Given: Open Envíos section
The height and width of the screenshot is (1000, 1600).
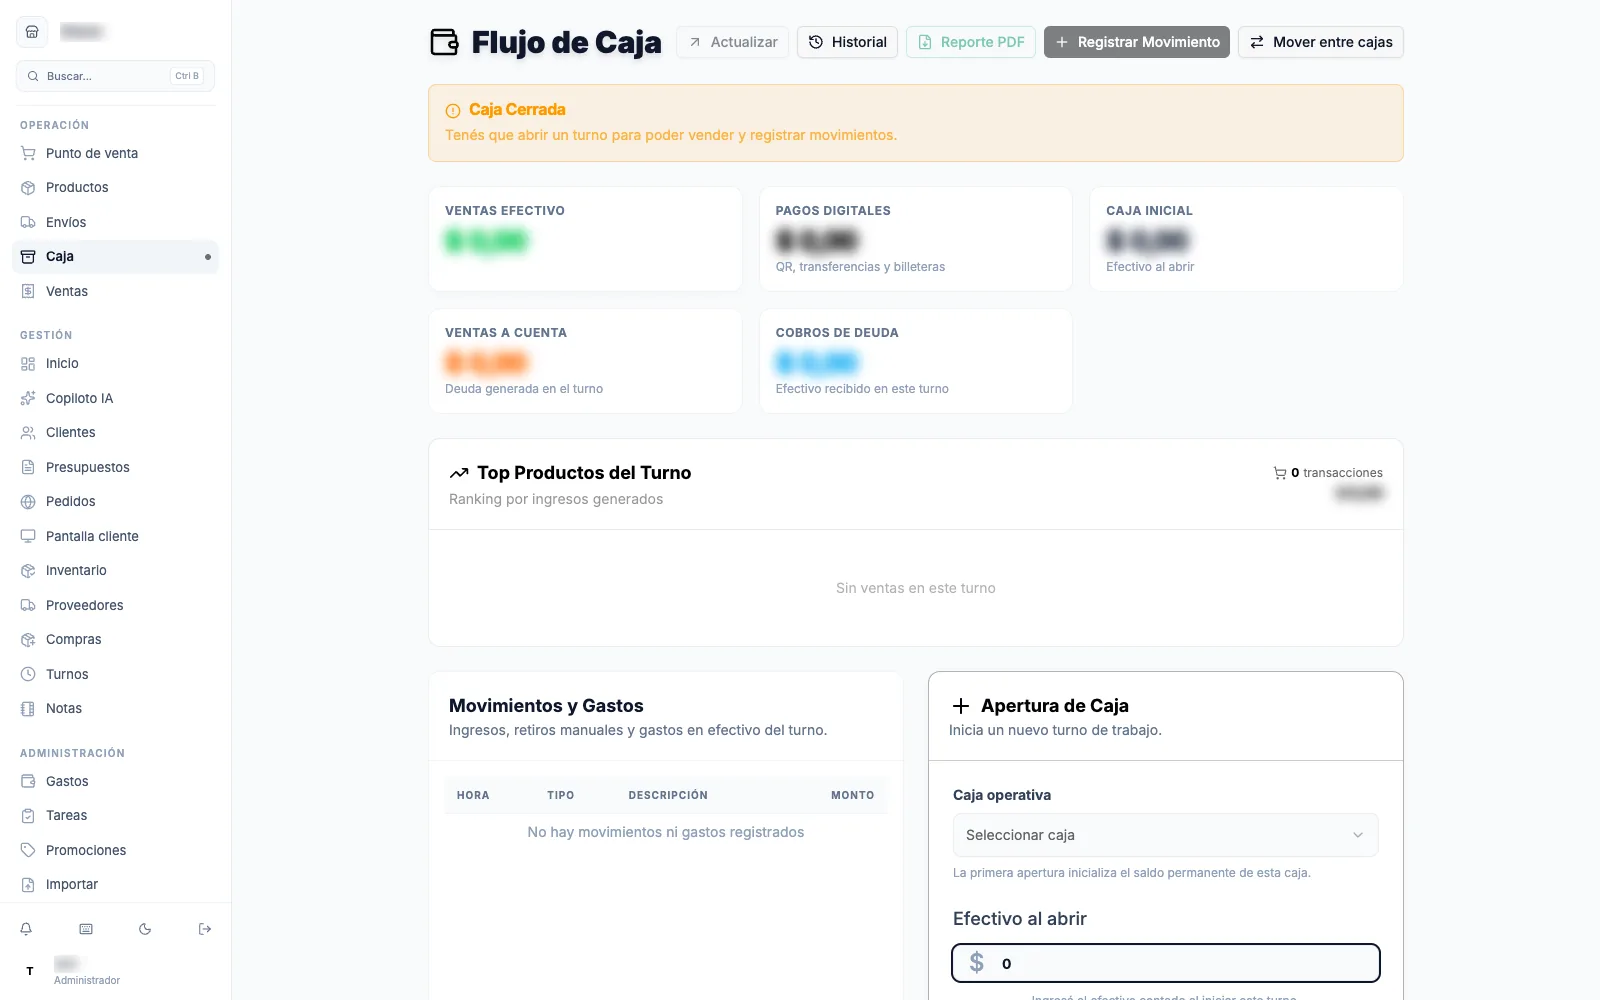Looking at the screenshot, I should [x=115, y=222].
